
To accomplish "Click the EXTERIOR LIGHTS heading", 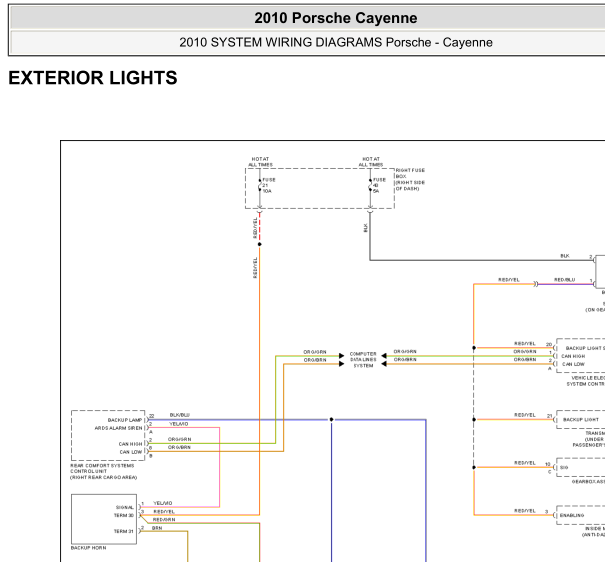I will pos(93,78).
